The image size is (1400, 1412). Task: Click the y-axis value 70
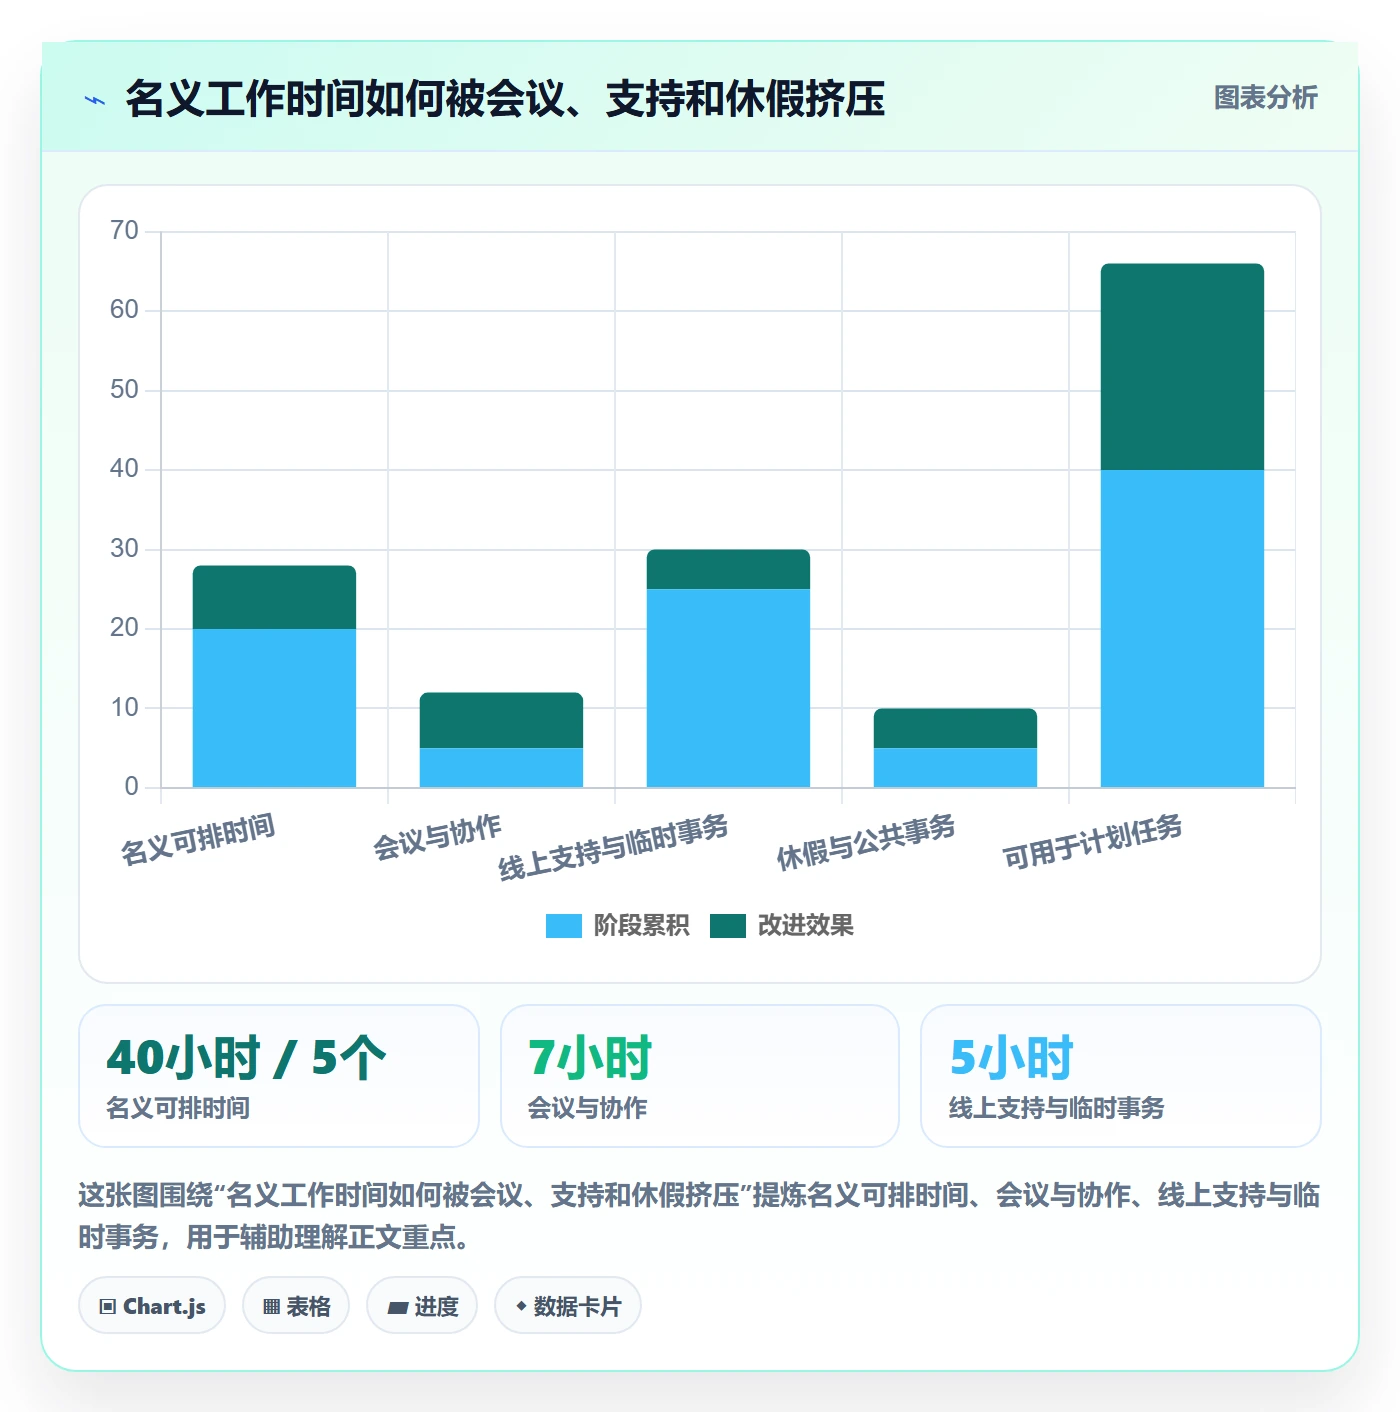124,231
